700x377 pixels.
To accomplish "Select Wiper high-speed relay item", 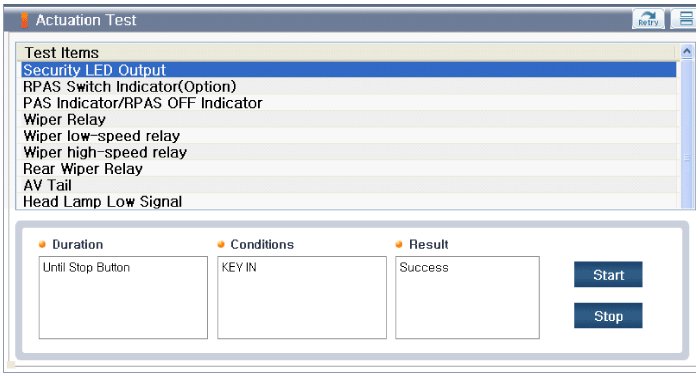I will (x=349, y=152).
